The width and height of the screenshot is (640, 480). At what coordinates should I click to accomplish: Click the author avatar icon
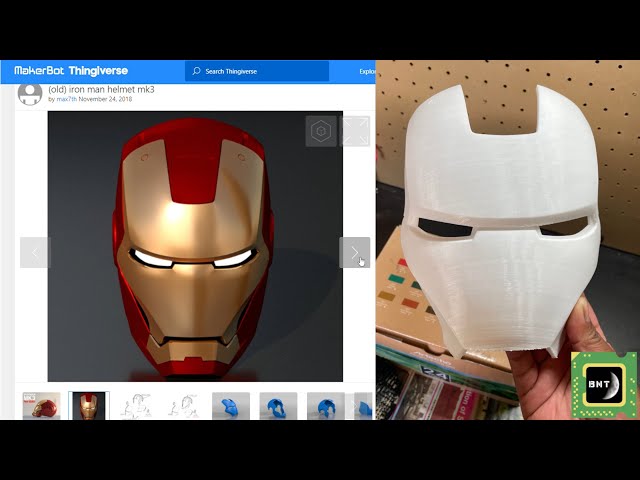click(x=30, y=94)
